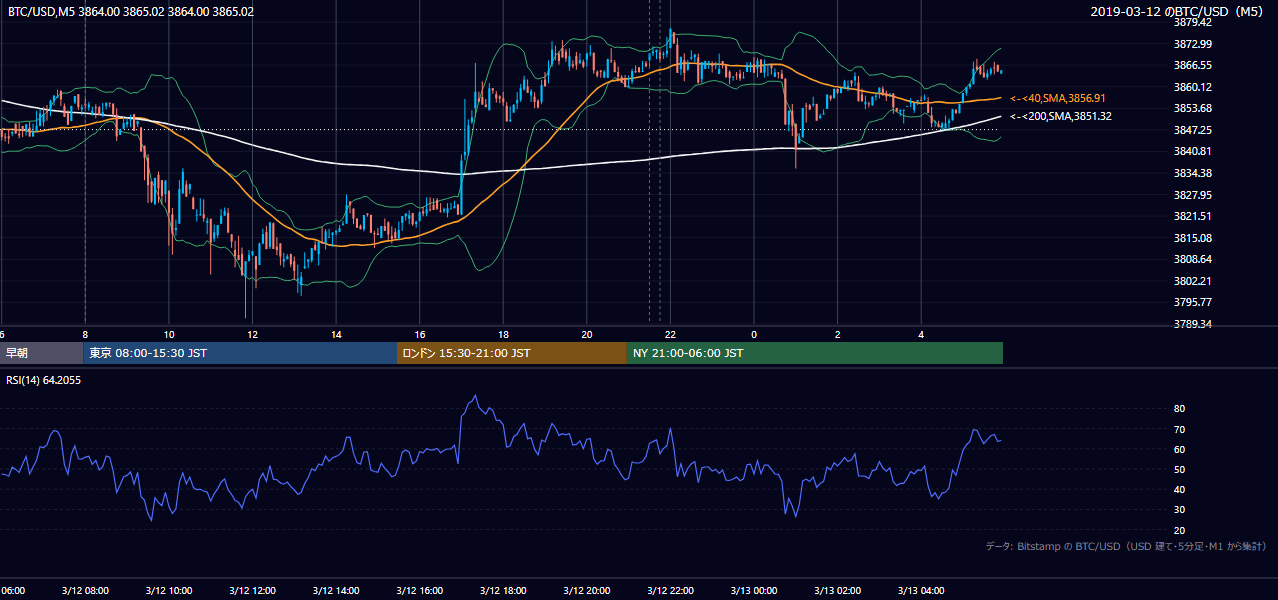1278x600 pixels.
Task: Click the '3/12 14:00' time axis label
Action: pyautogui.click(x=336, y=591)
